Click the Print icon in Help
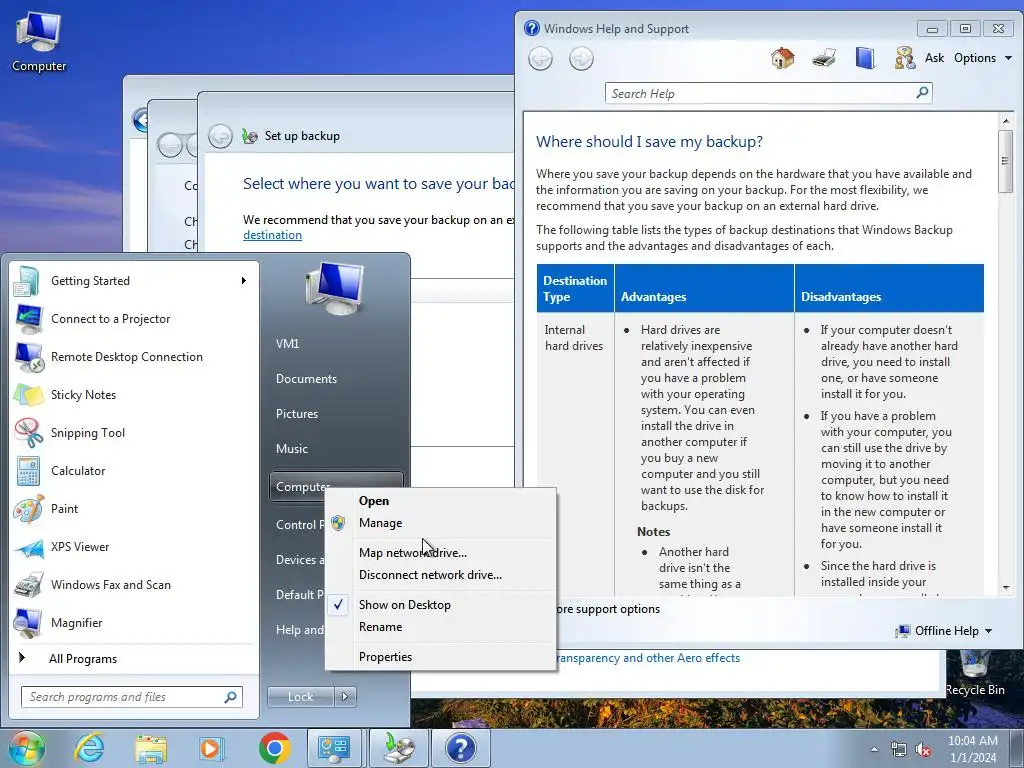 [824, 58]
